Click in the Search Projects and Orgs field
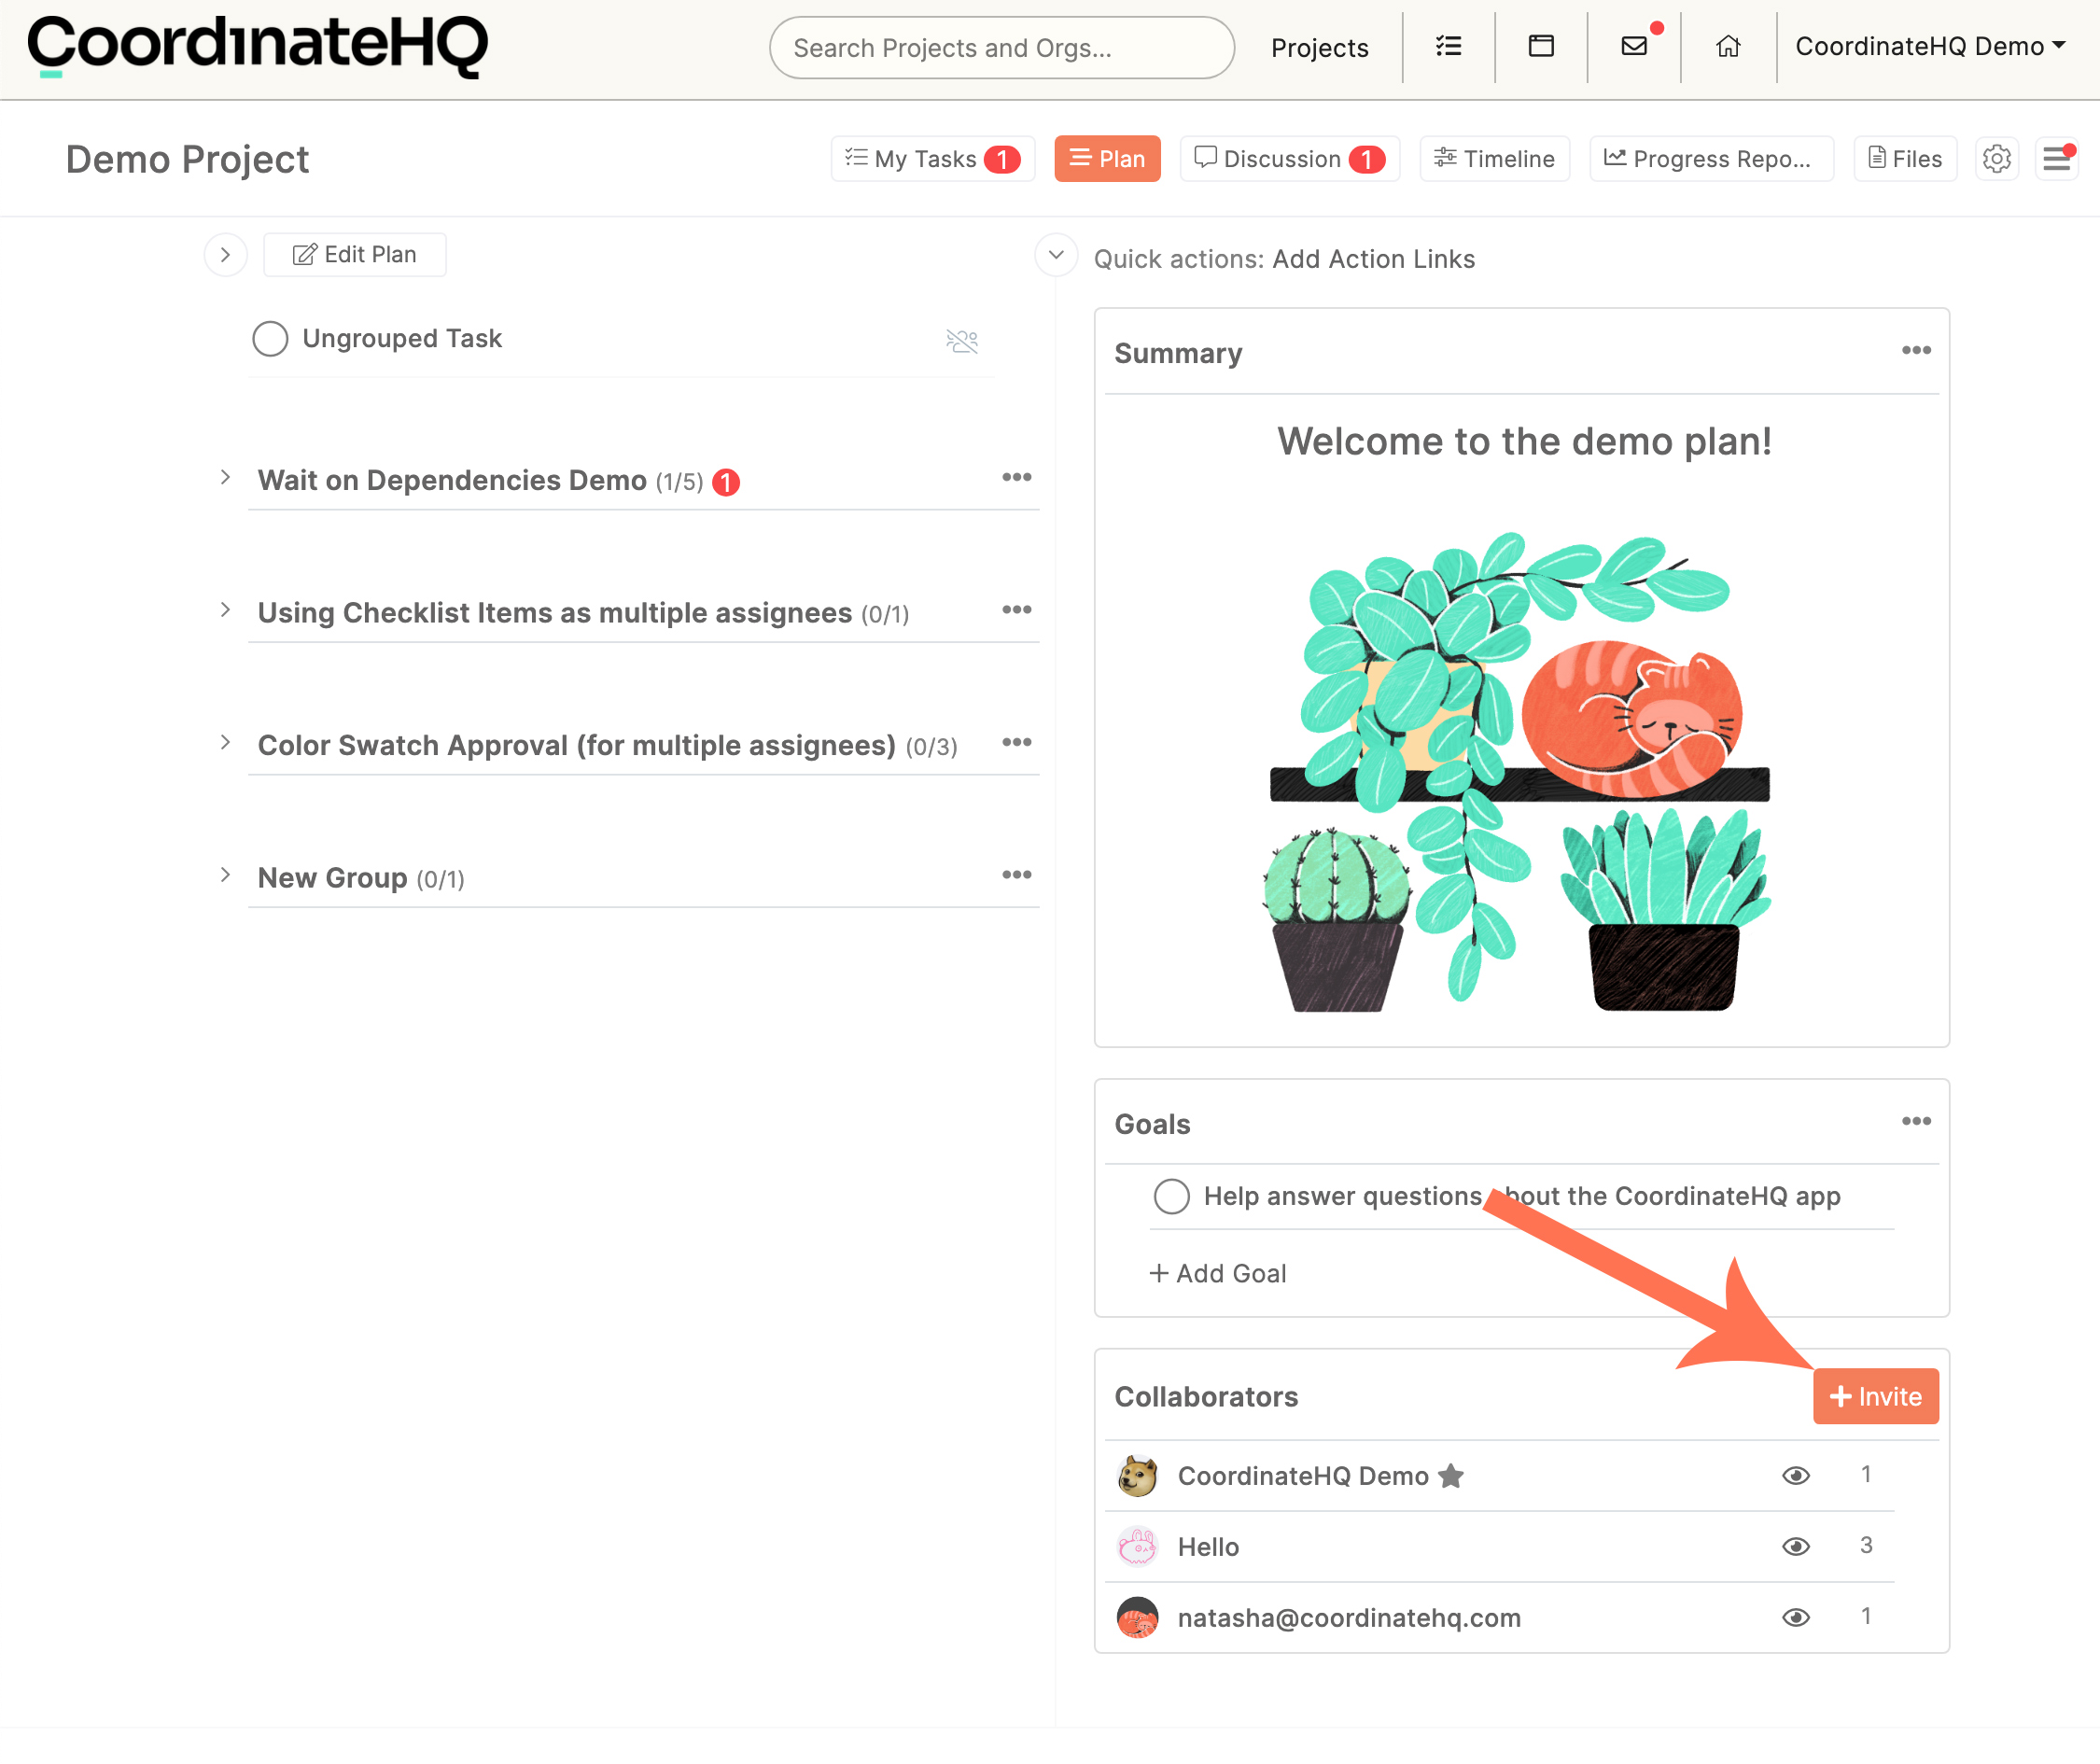Screen dimensions: 2100x1764 1001,47
